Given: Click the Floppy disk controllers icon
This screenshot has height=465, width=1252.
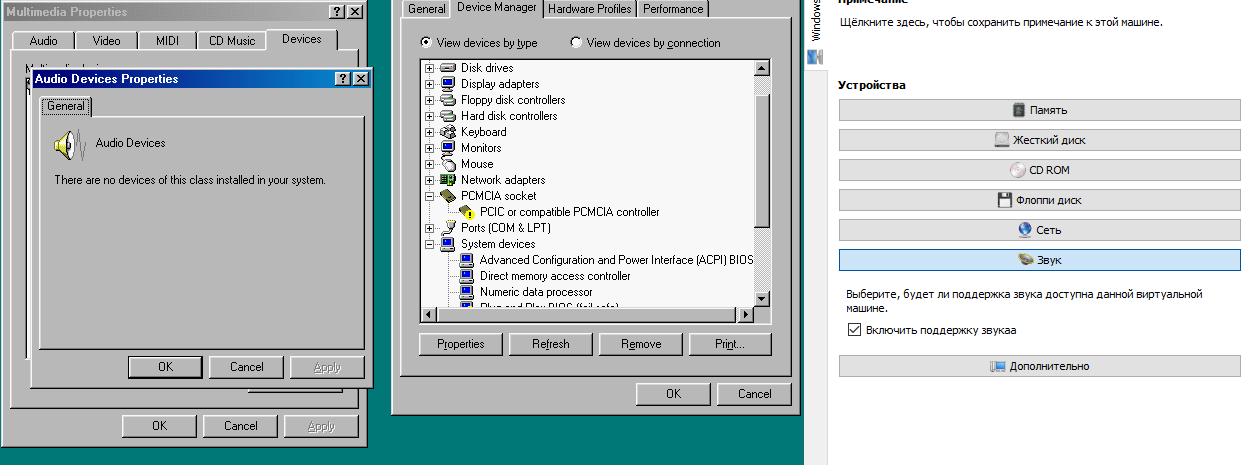Looking at the screenshot, I should click(448, 100).
